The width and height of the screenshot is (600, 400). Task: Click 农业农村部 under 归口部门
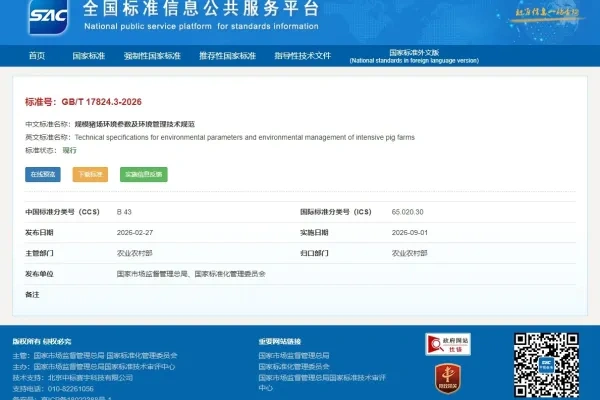[409, 253]
